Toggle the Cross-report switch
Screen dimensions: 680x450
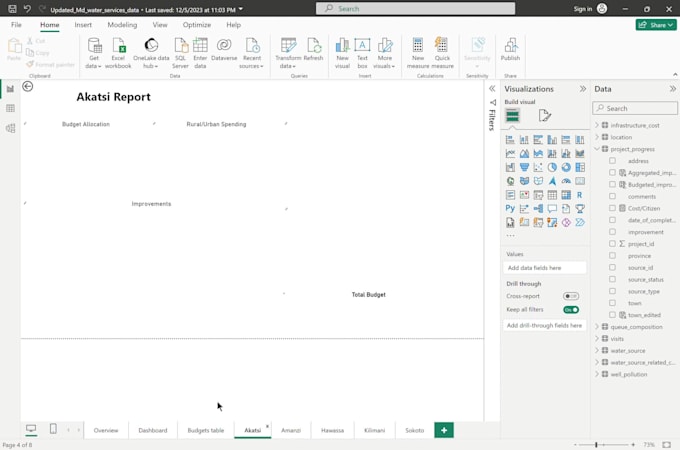571,296
